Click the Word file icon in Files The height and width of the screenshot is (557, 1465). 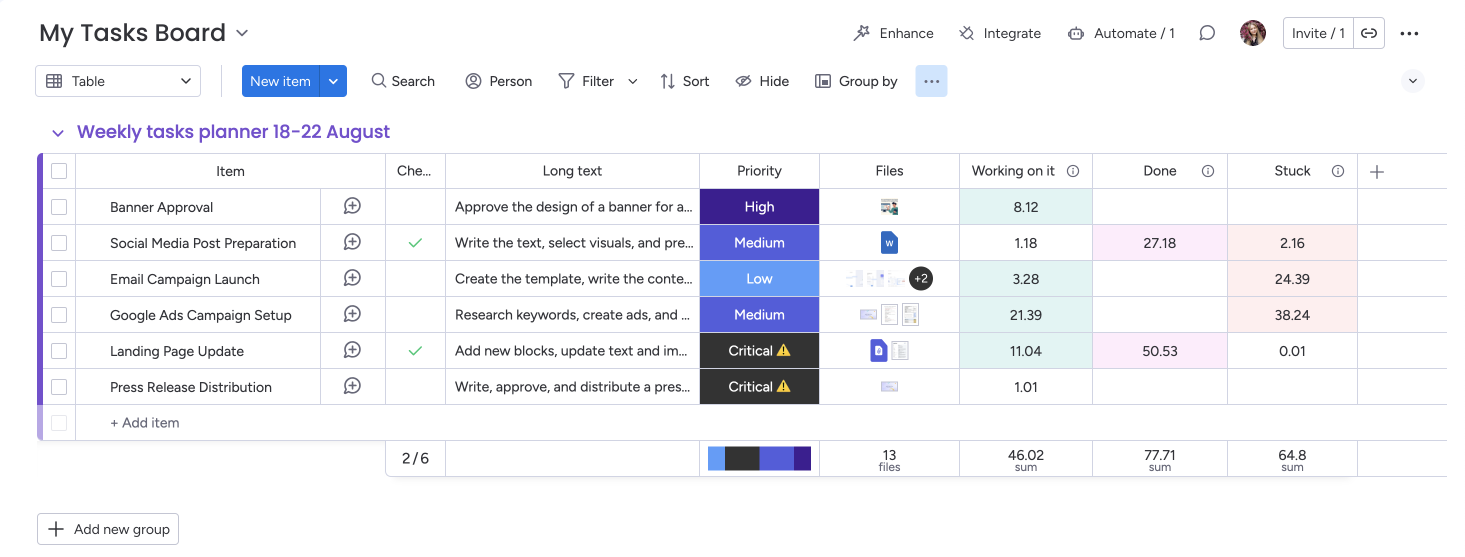pos(889,243)
